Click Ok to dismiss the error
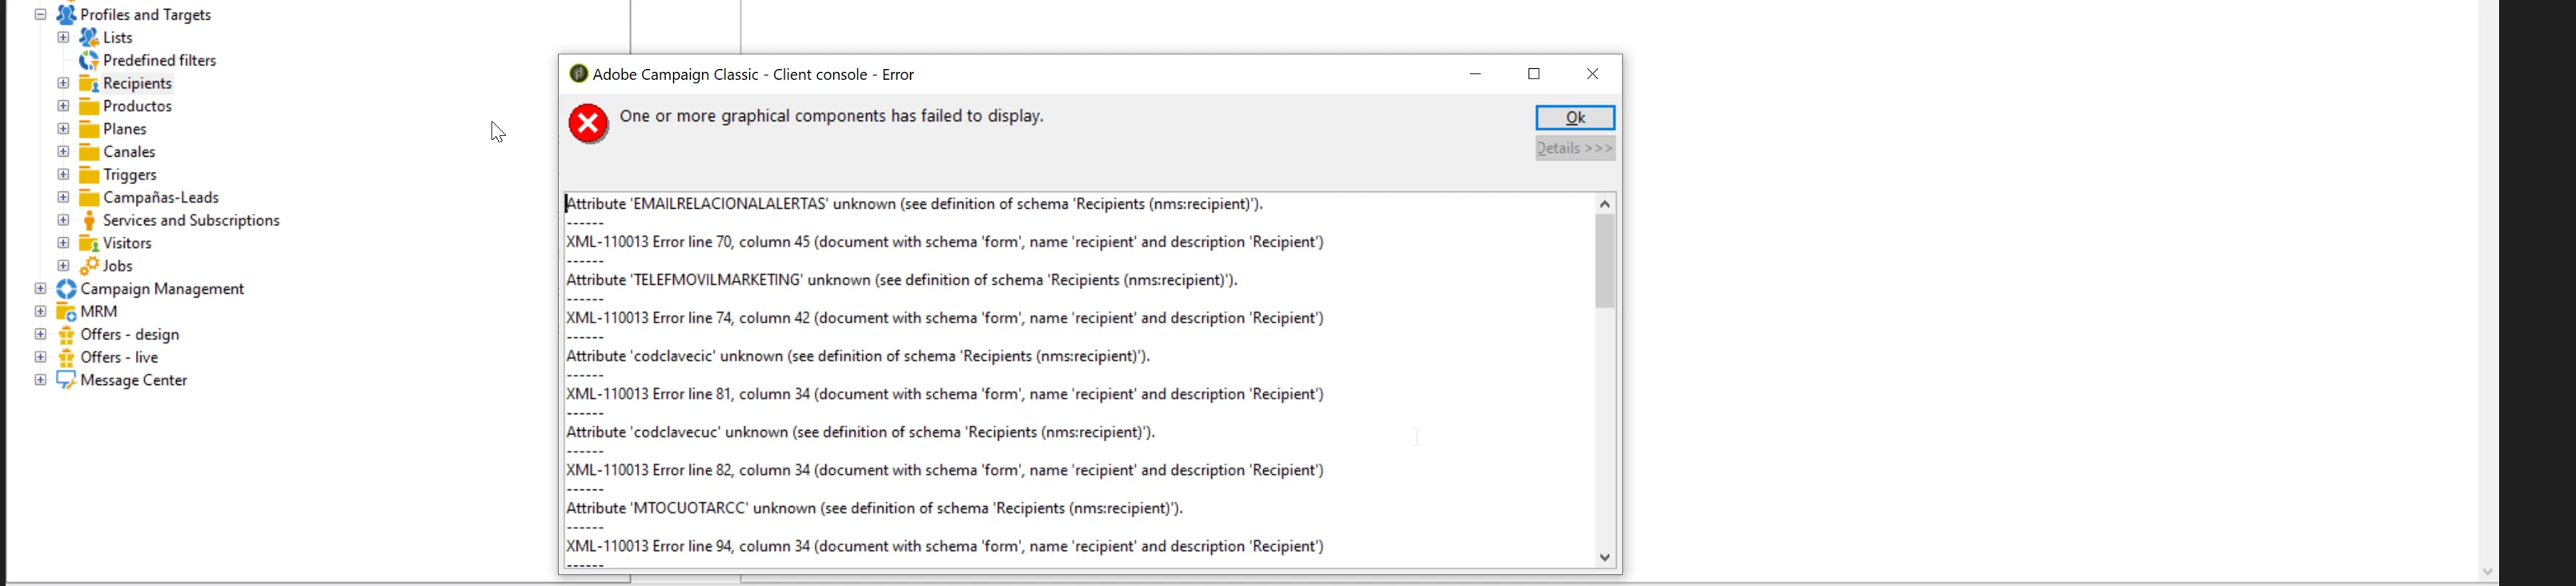2576x586 pixels. pos(1575,118)
